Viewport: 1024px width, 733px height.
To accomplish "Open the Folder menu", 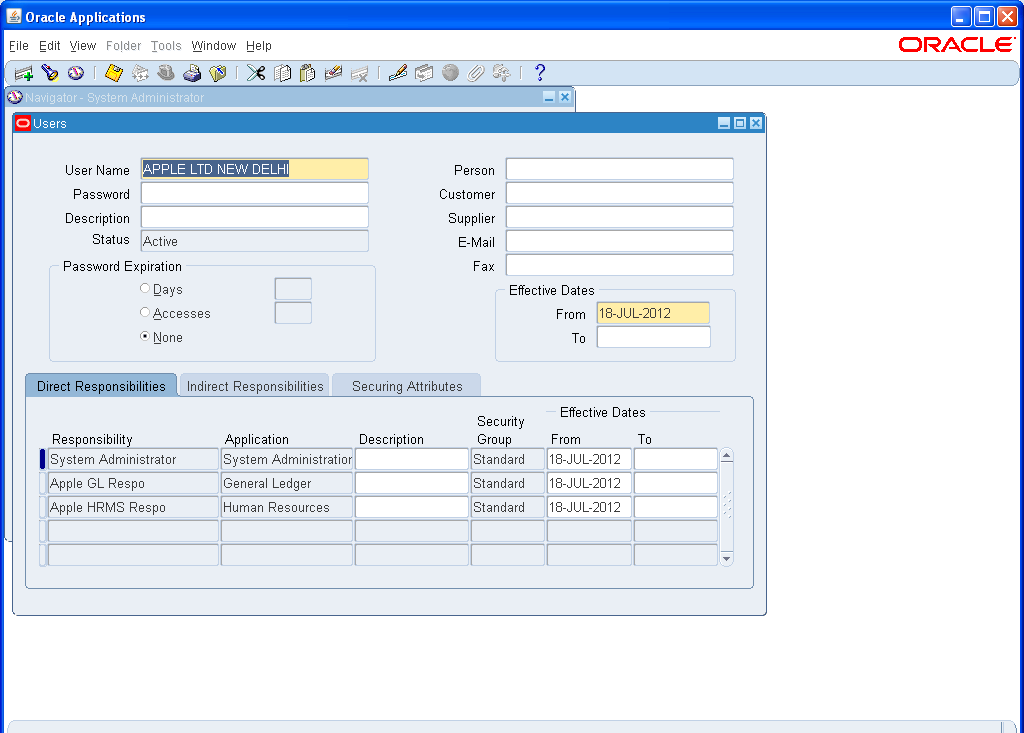I will (123, 46).
